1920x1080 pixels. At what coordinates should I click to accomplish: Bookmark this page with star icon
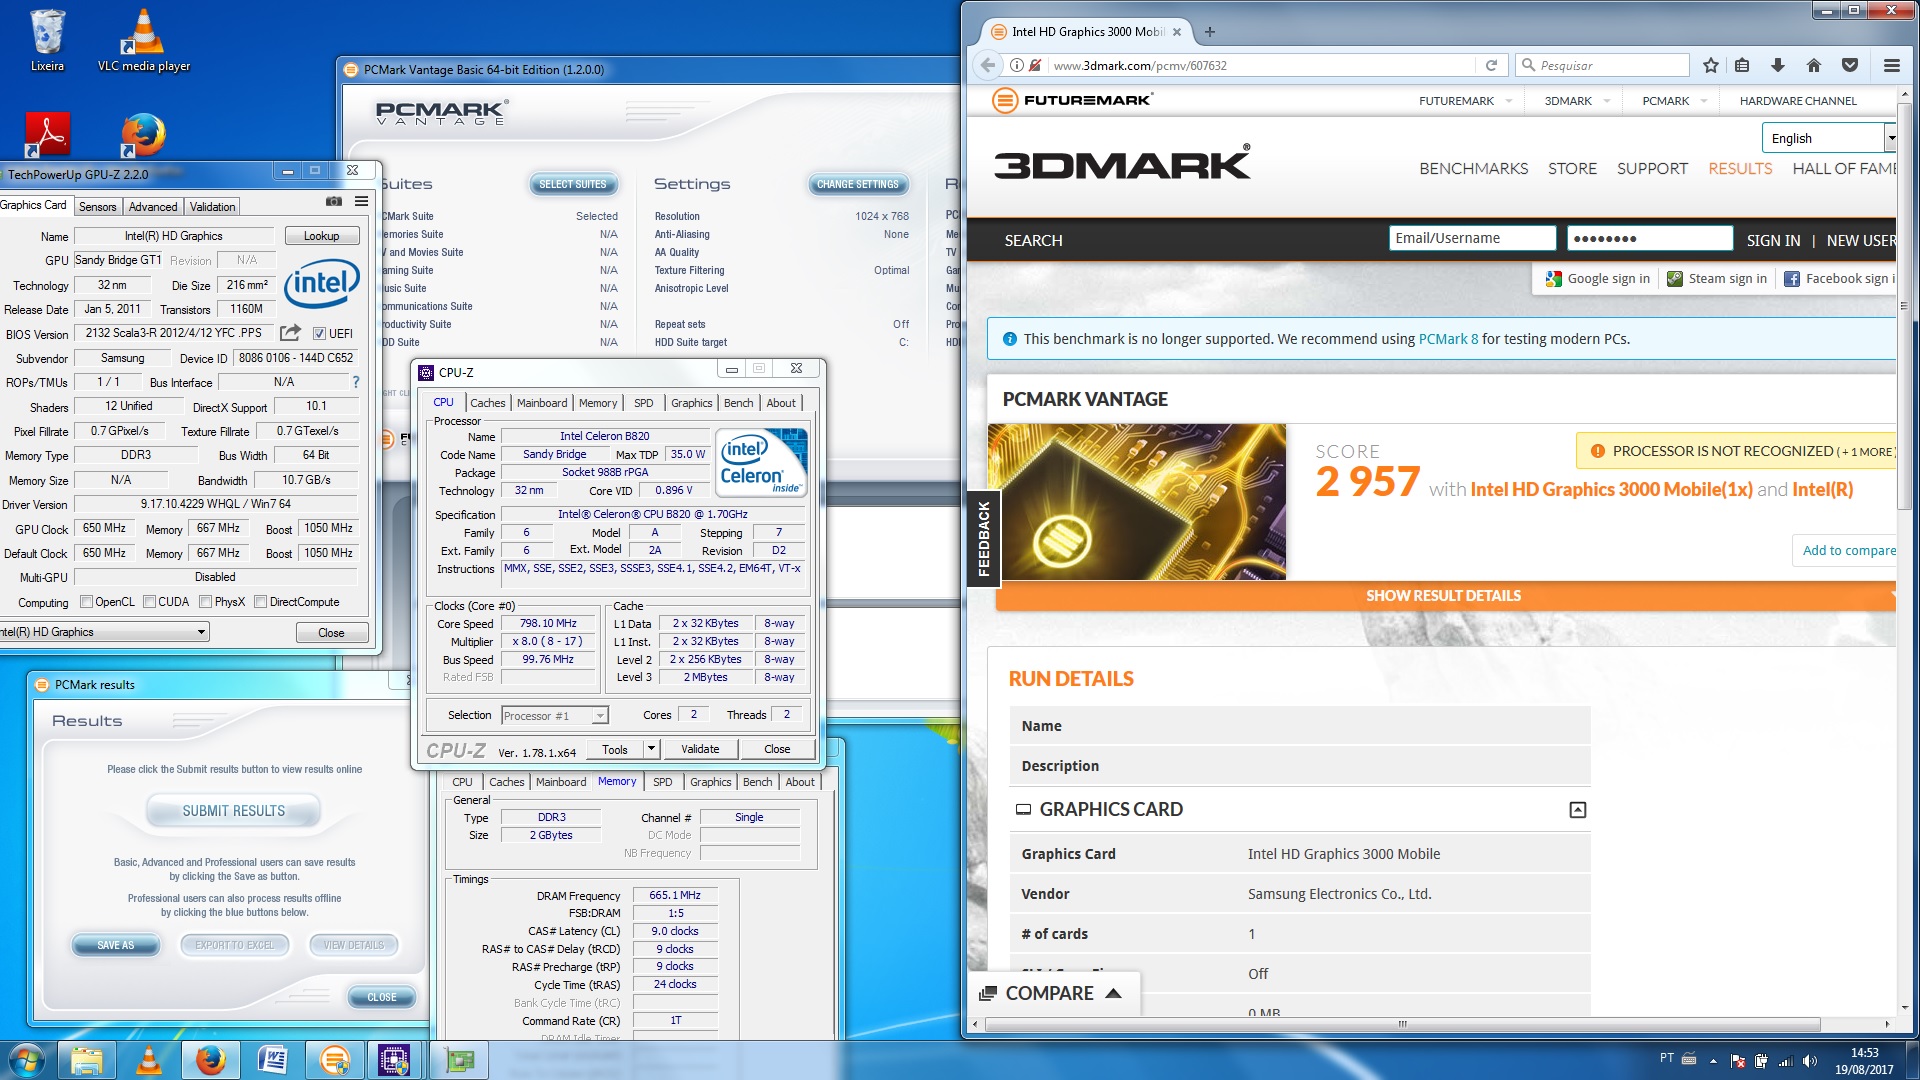click(x=1711, y=65)
